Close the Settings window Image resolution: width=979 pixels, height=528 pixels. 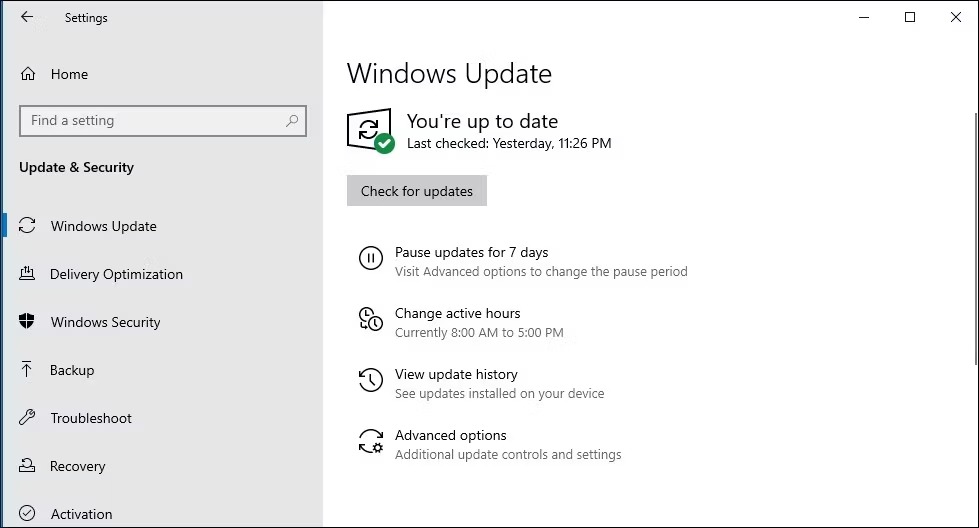(x=956, y=17)
